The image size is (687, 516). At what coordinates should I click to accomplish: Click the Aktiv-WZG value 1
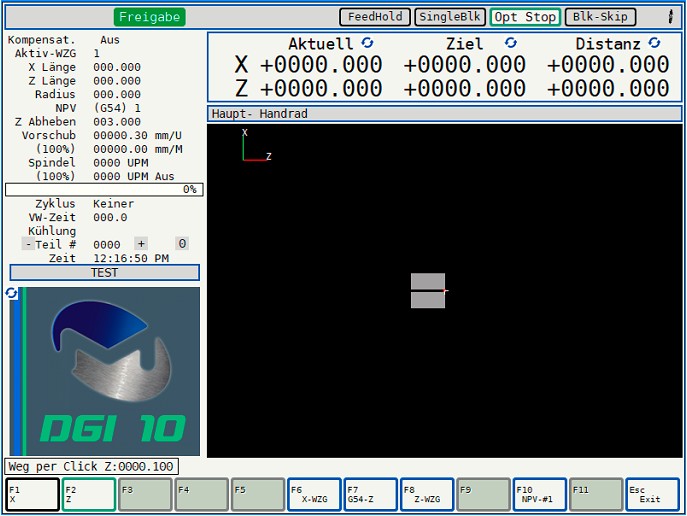tap(96, 53)
